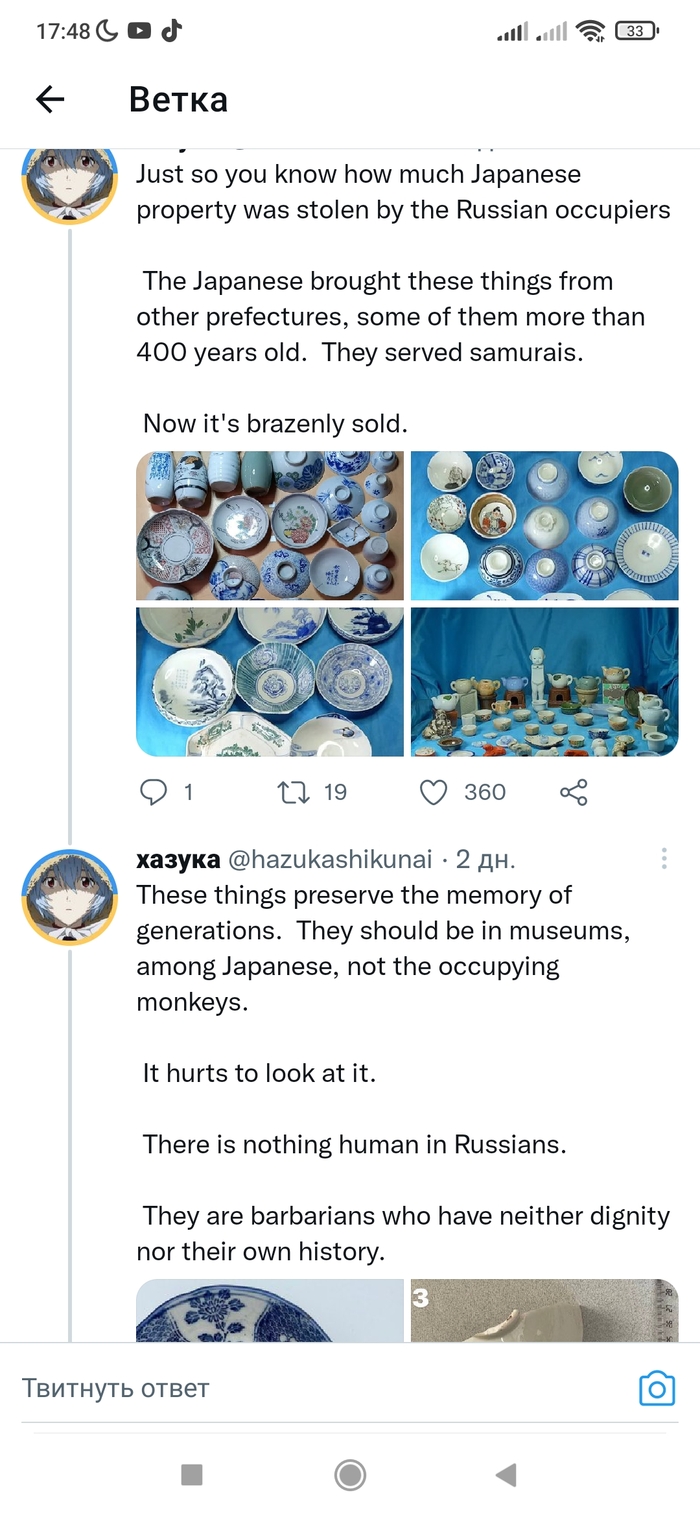Viewport: 700px width, 1517px height.
Task: Tap the share icon
Action: (573, 793)
